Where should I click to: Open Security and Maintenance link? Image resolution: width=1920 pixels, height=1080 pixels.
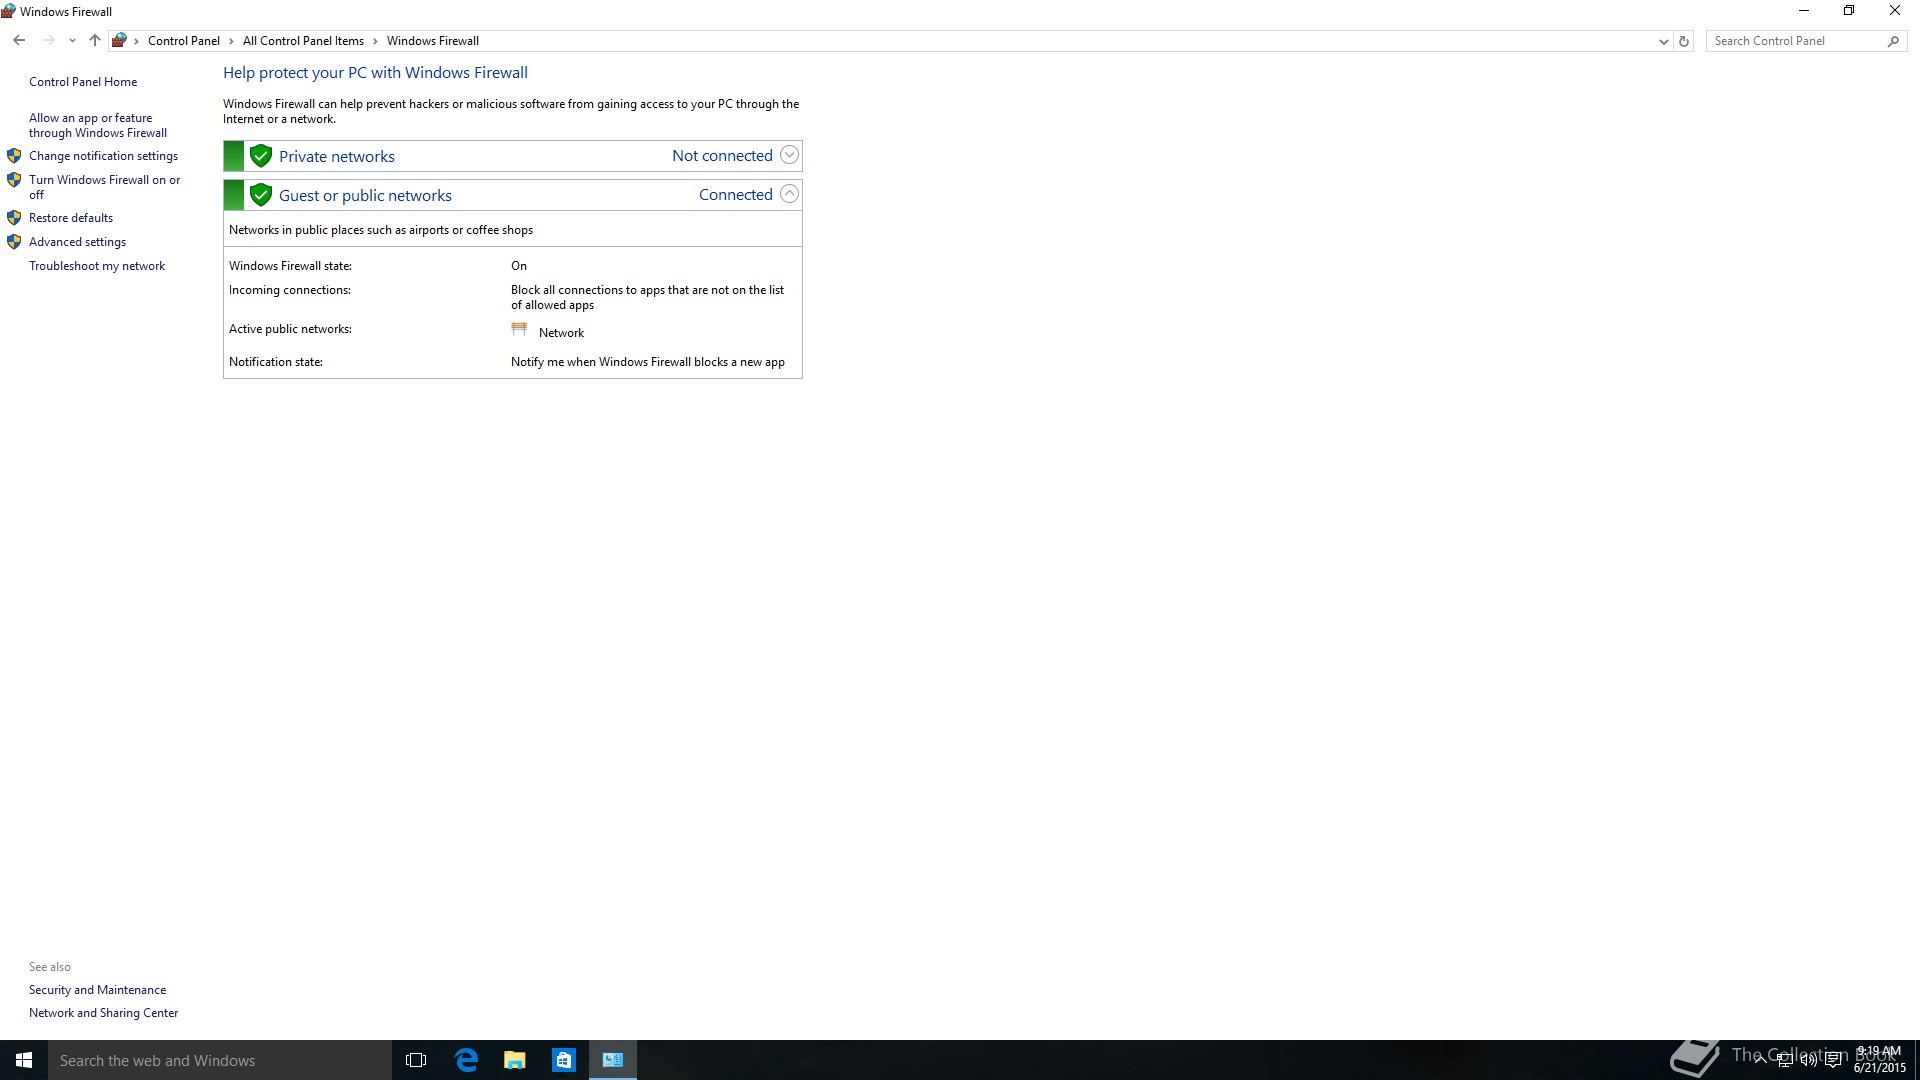coord(97,990)
